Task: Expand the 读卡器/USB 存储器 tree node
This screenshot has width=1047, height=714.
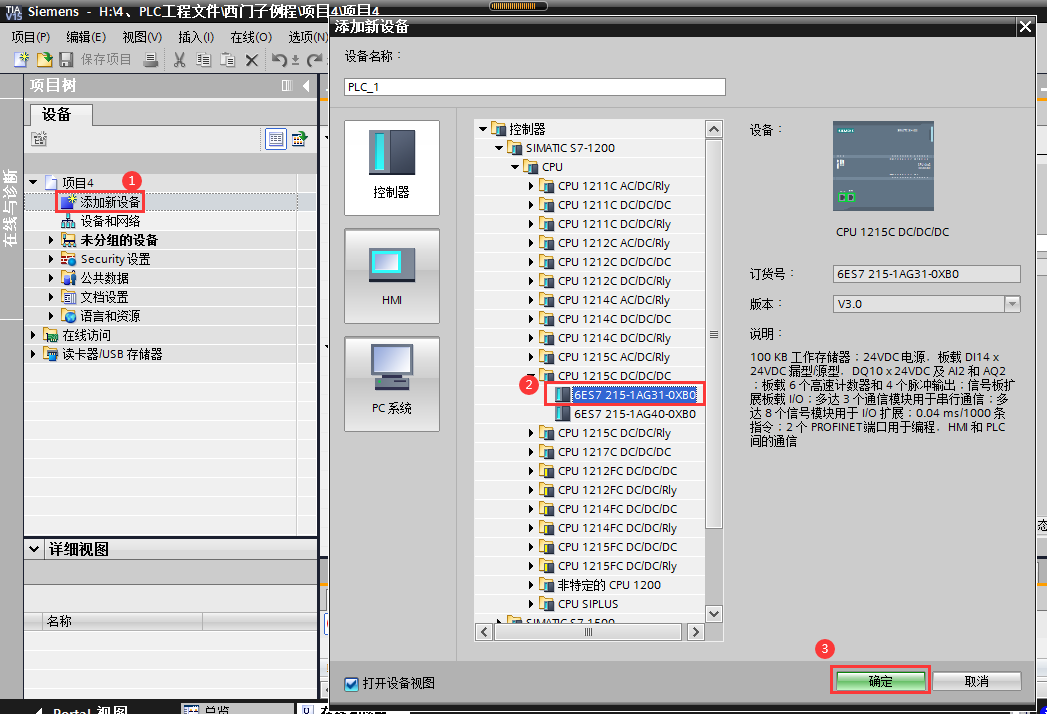Action: pyautogui.click(x=33, y=354)
